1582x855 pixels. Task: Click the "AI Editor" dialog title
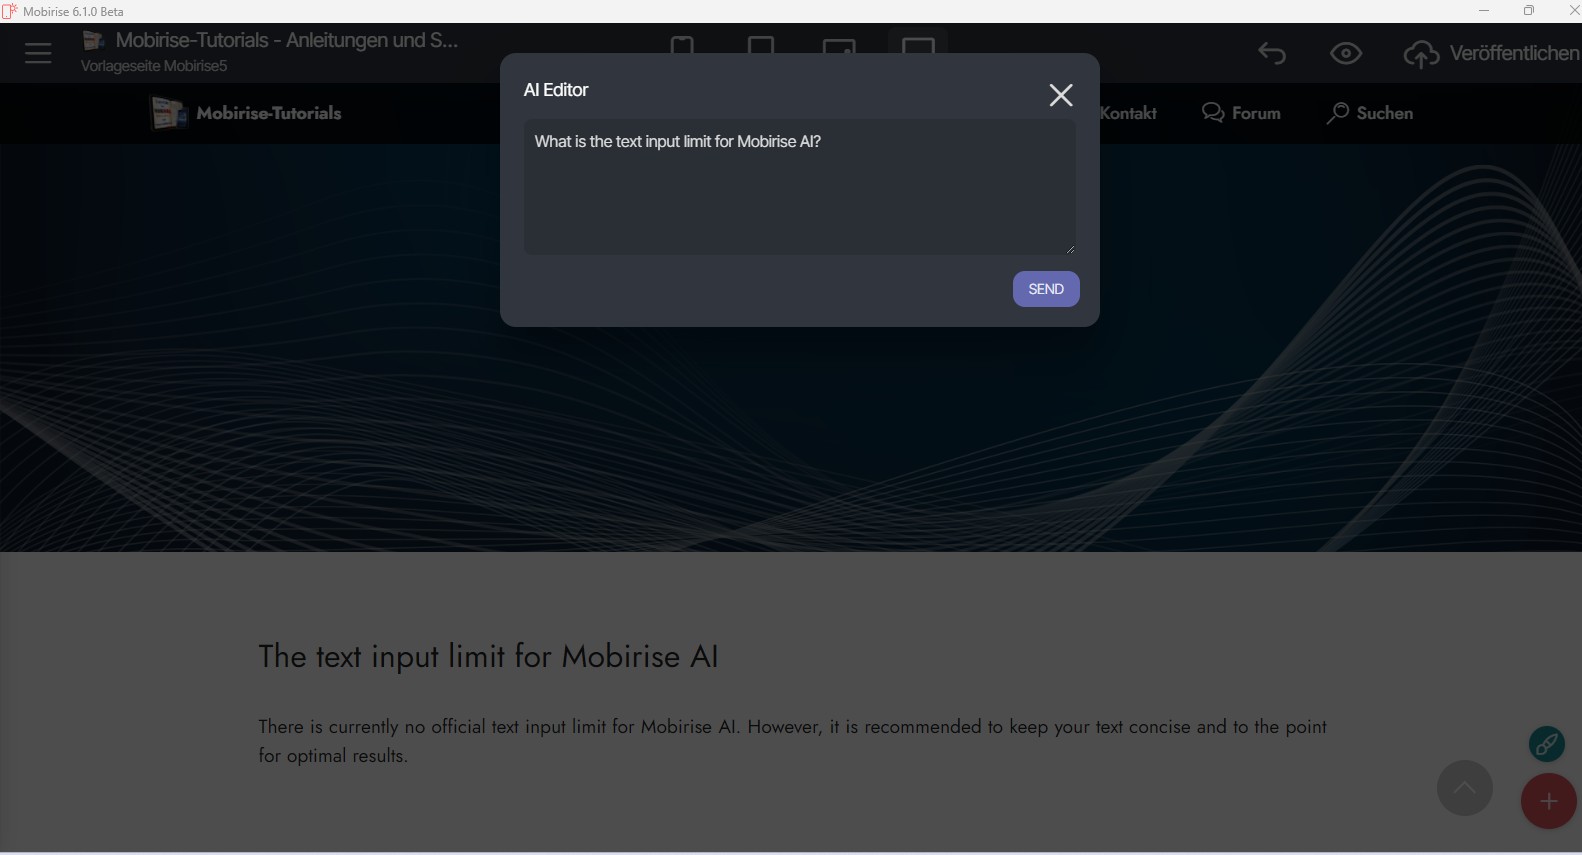pos(556,90)
